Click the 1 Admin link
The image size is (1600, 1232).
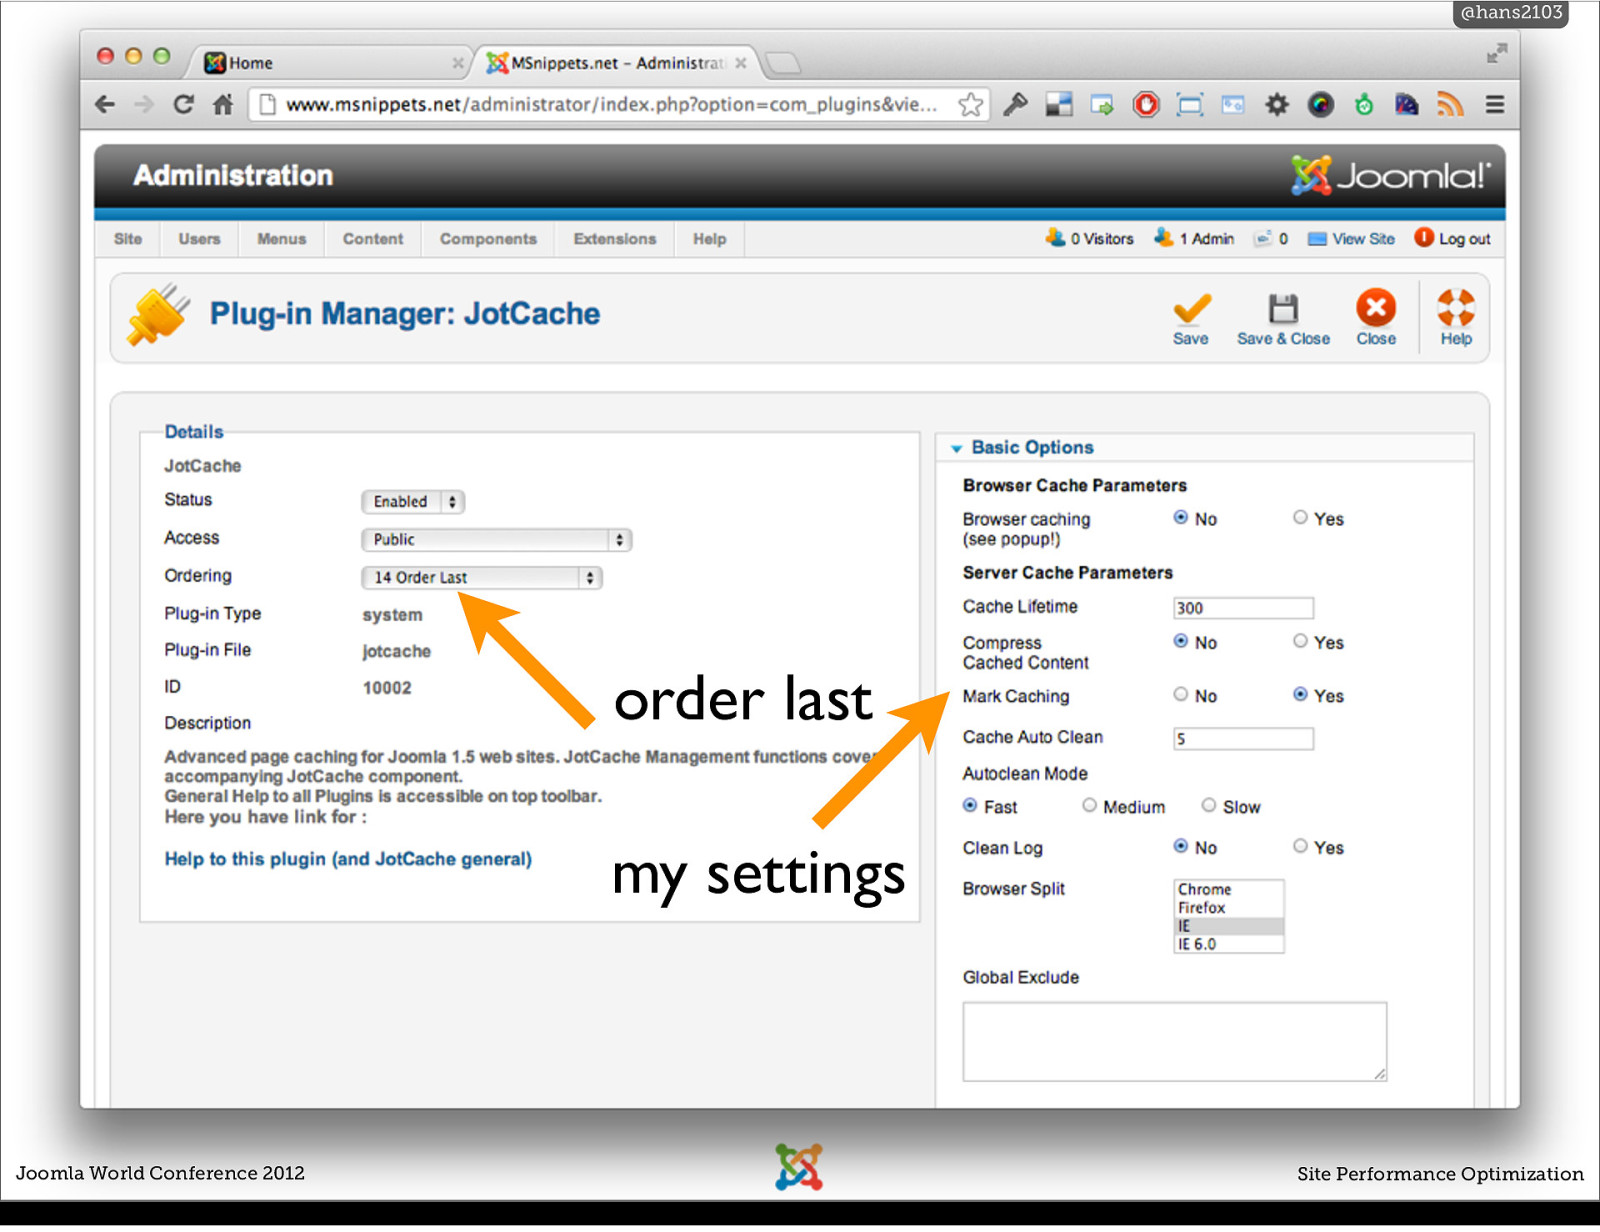(1194, 239)
